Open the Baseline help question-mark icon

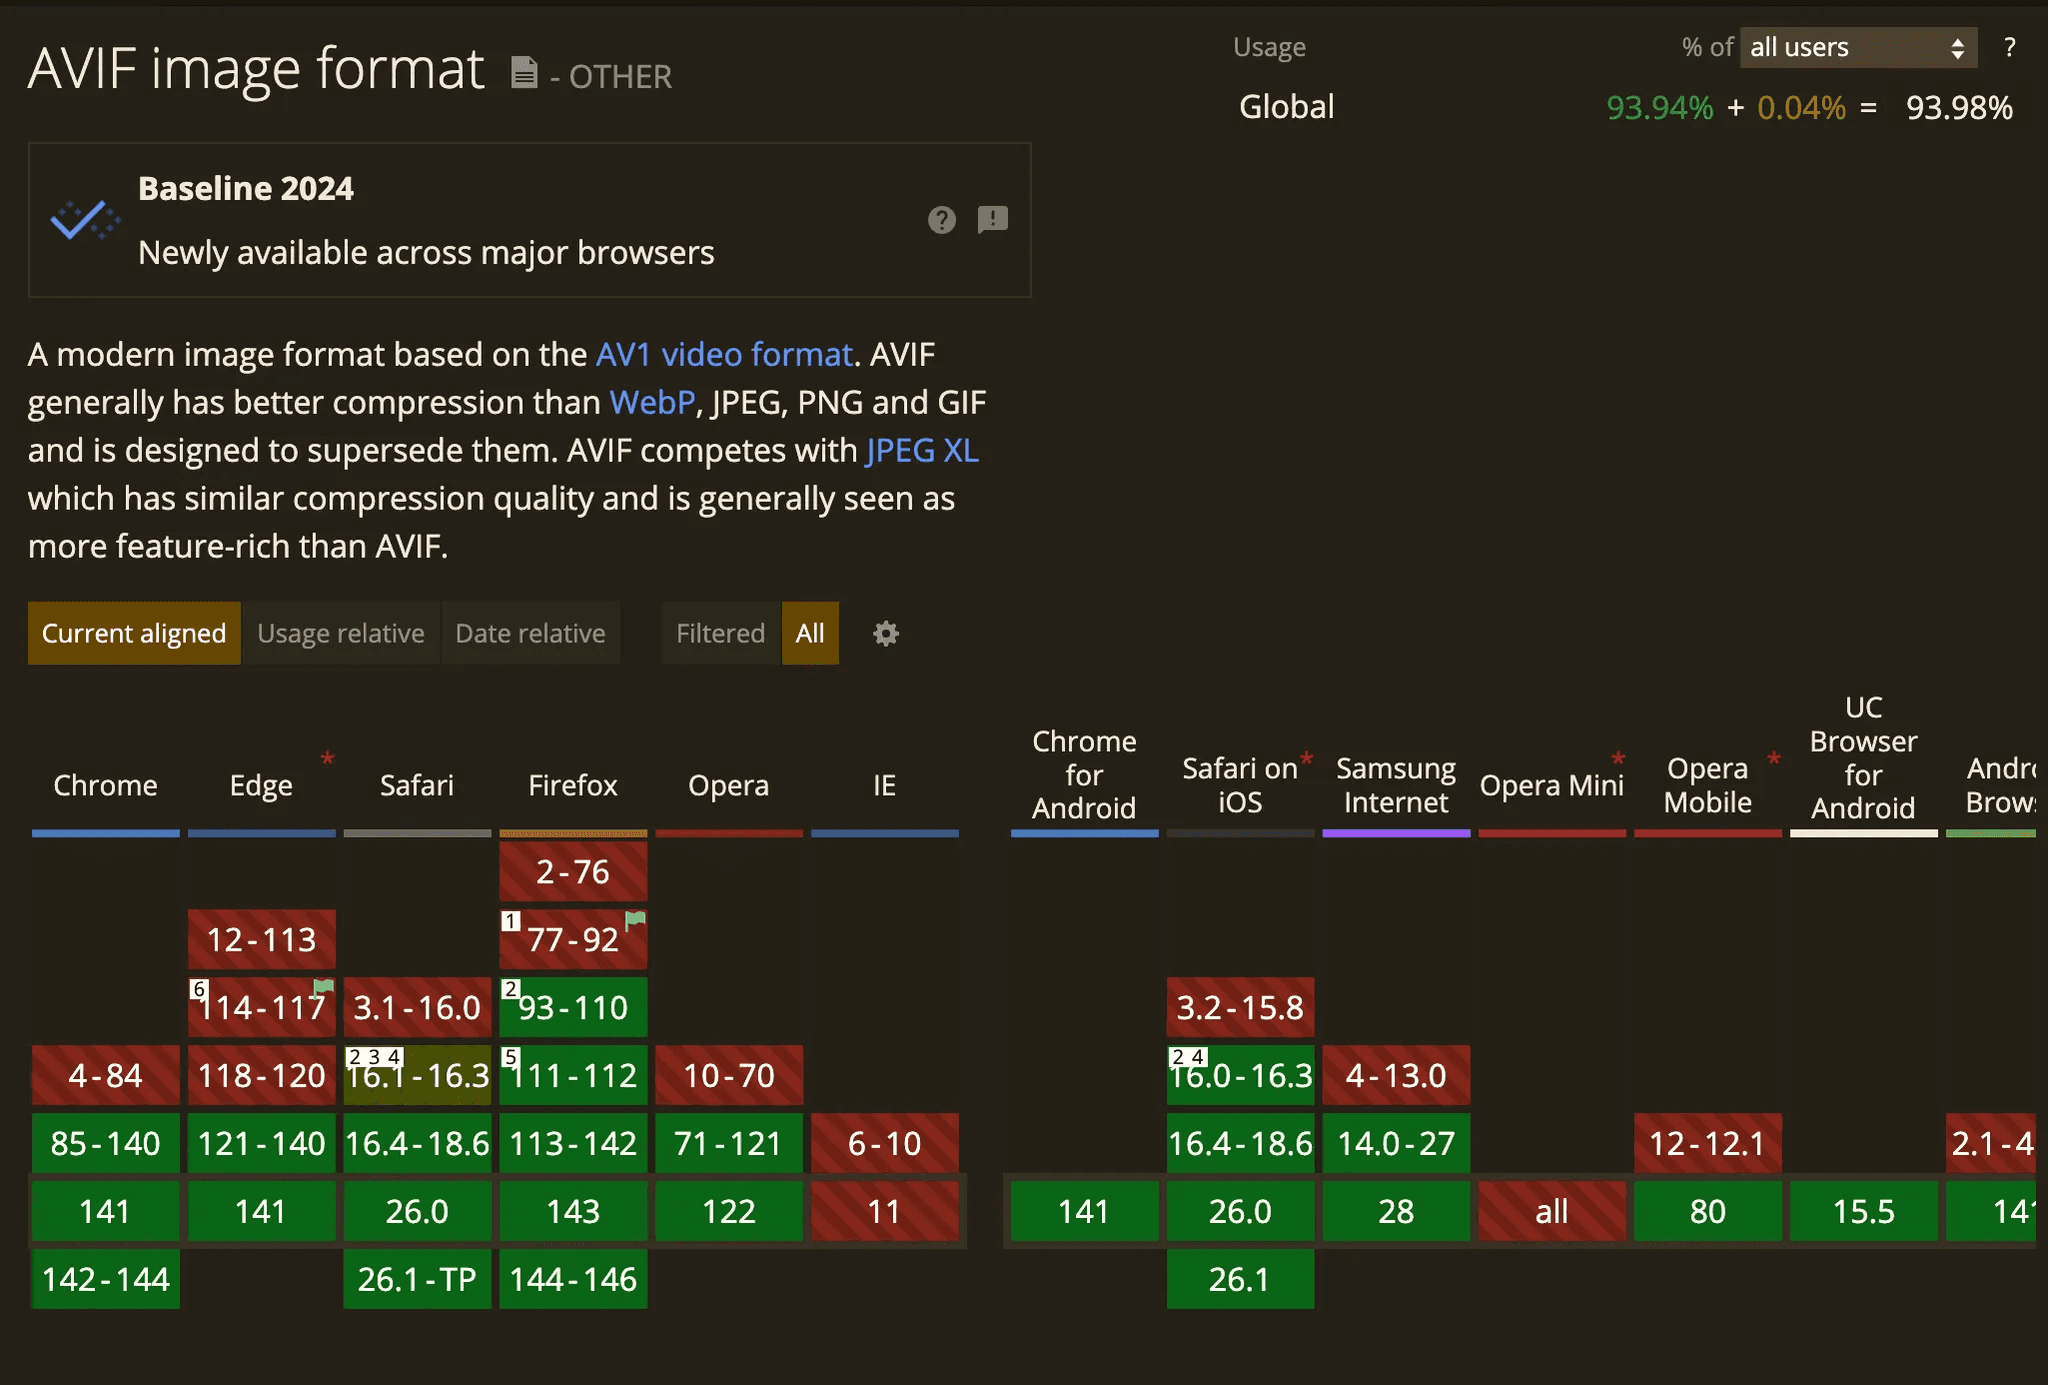pyautogui.click(x=941, y=220)
